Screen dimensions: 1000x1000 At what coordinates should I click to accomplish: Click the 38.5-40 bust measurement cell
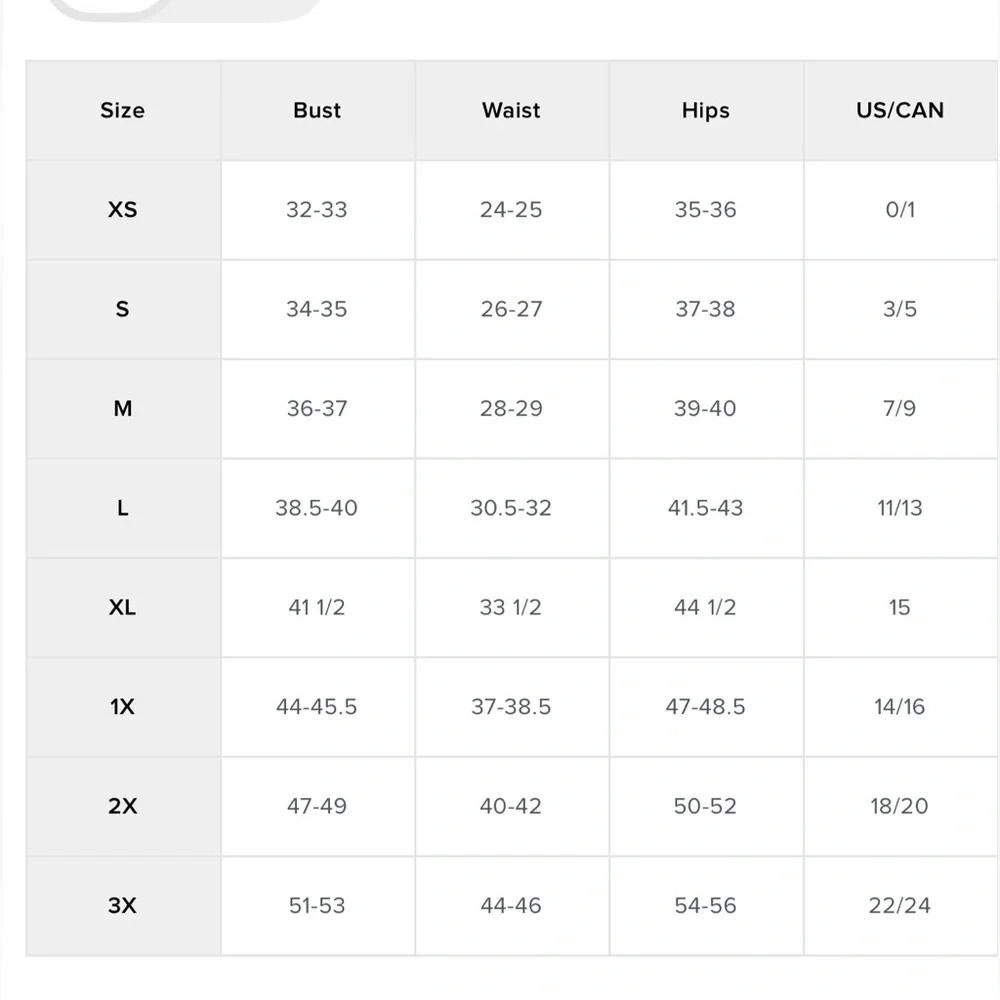pos(317,508)
